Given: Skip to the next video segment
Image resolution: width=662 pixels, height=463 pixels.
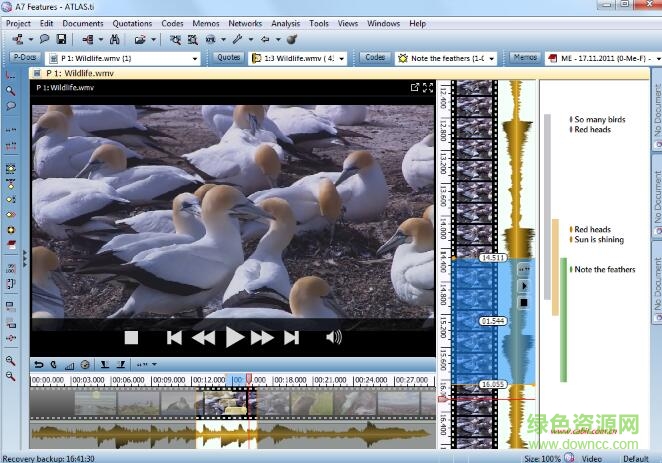Looking at the screenshot, I should (x=291, y=338).
